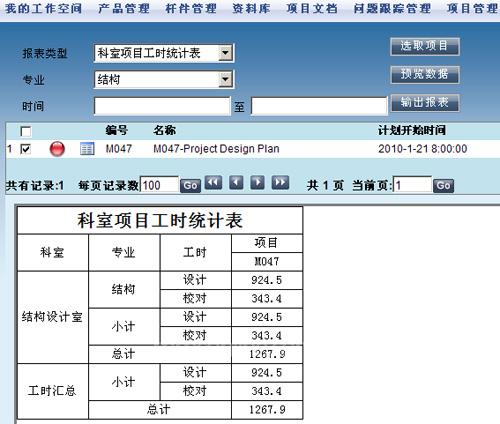Viewport: 500px width, 424px height.
Task: Click the red status ball icon for M047
Action: coord(57,149)
